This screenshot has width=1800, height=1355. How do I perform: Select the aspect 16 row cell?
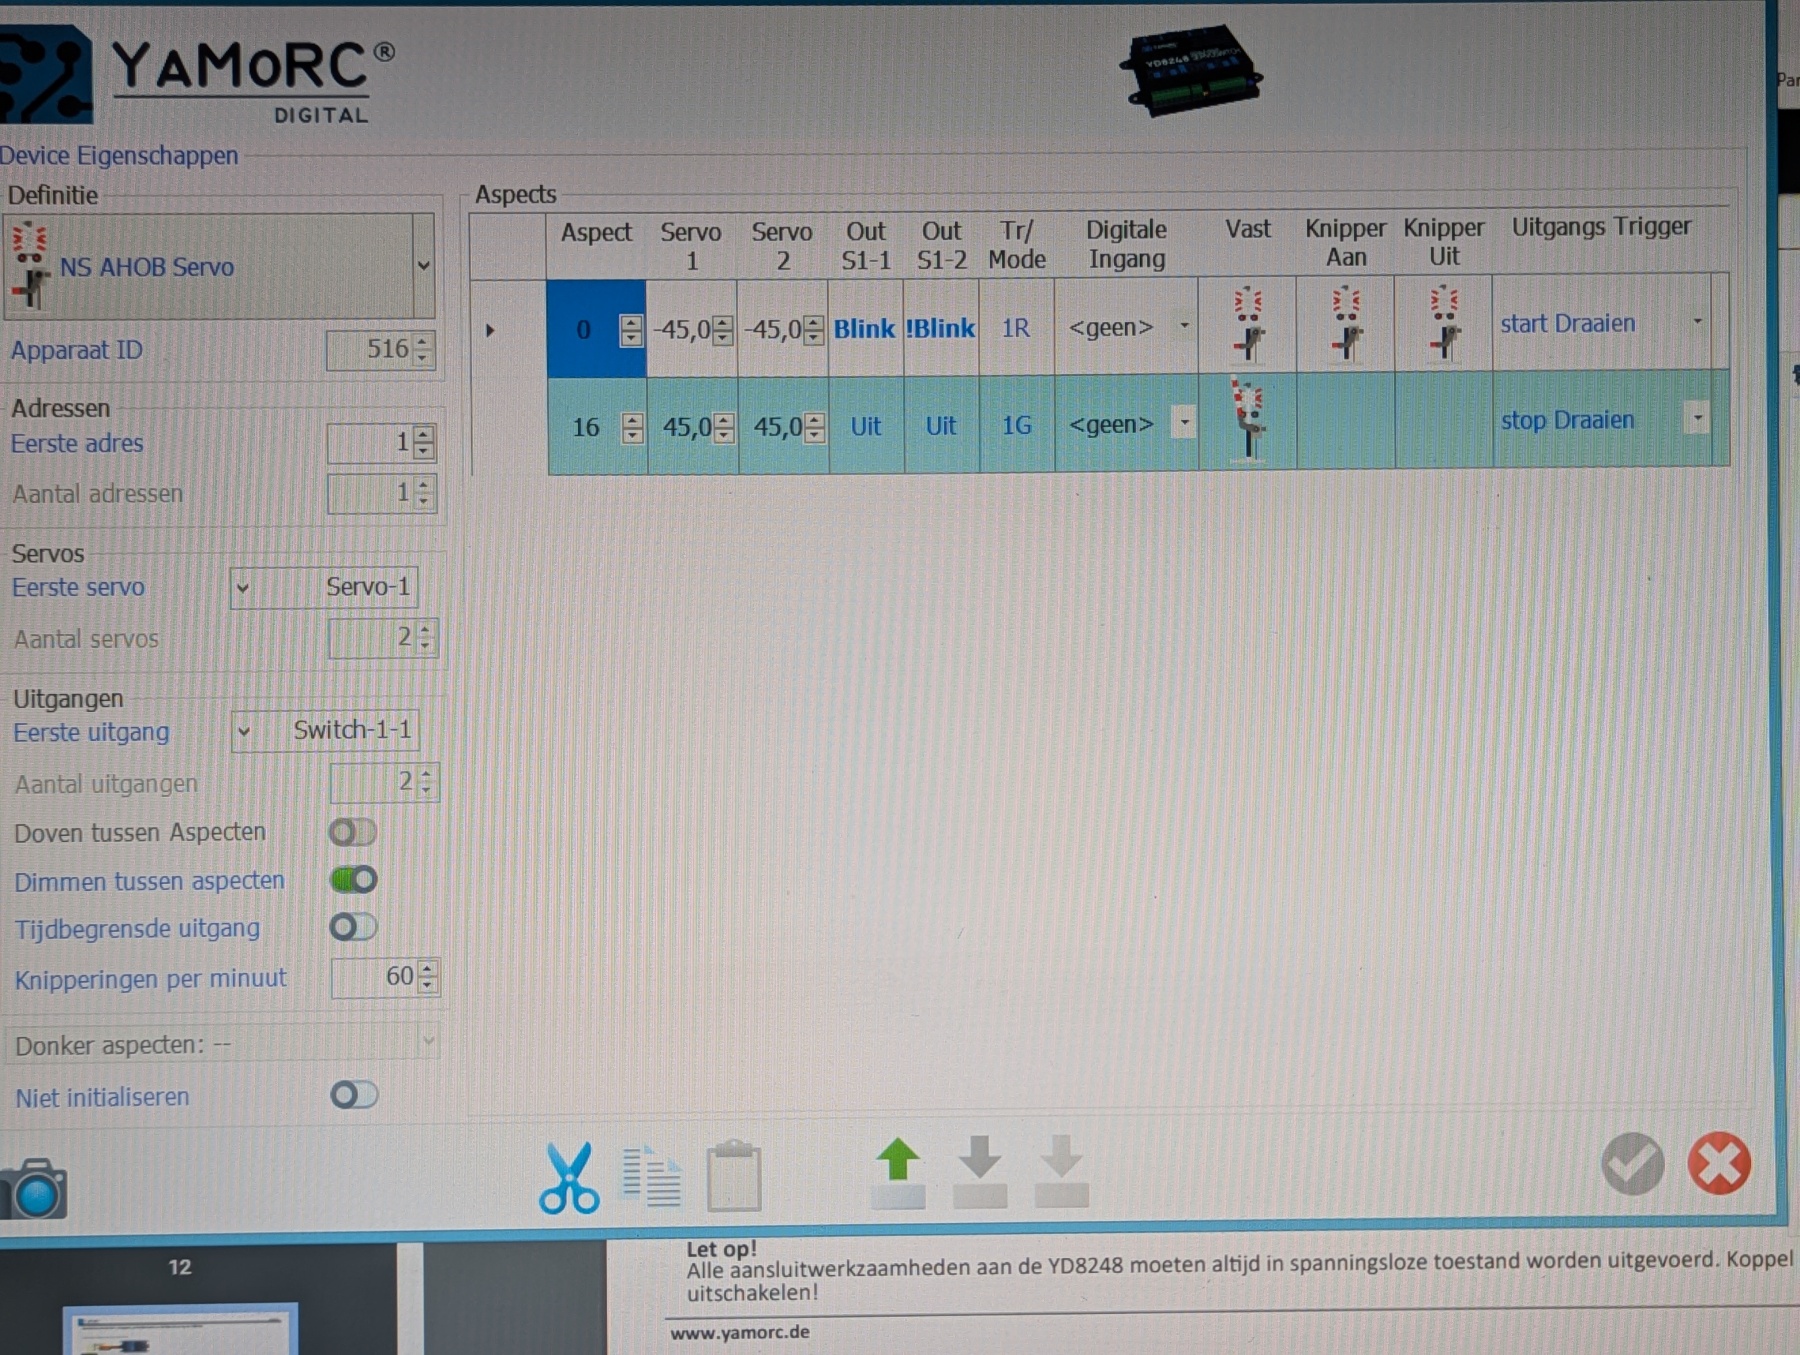586,427
